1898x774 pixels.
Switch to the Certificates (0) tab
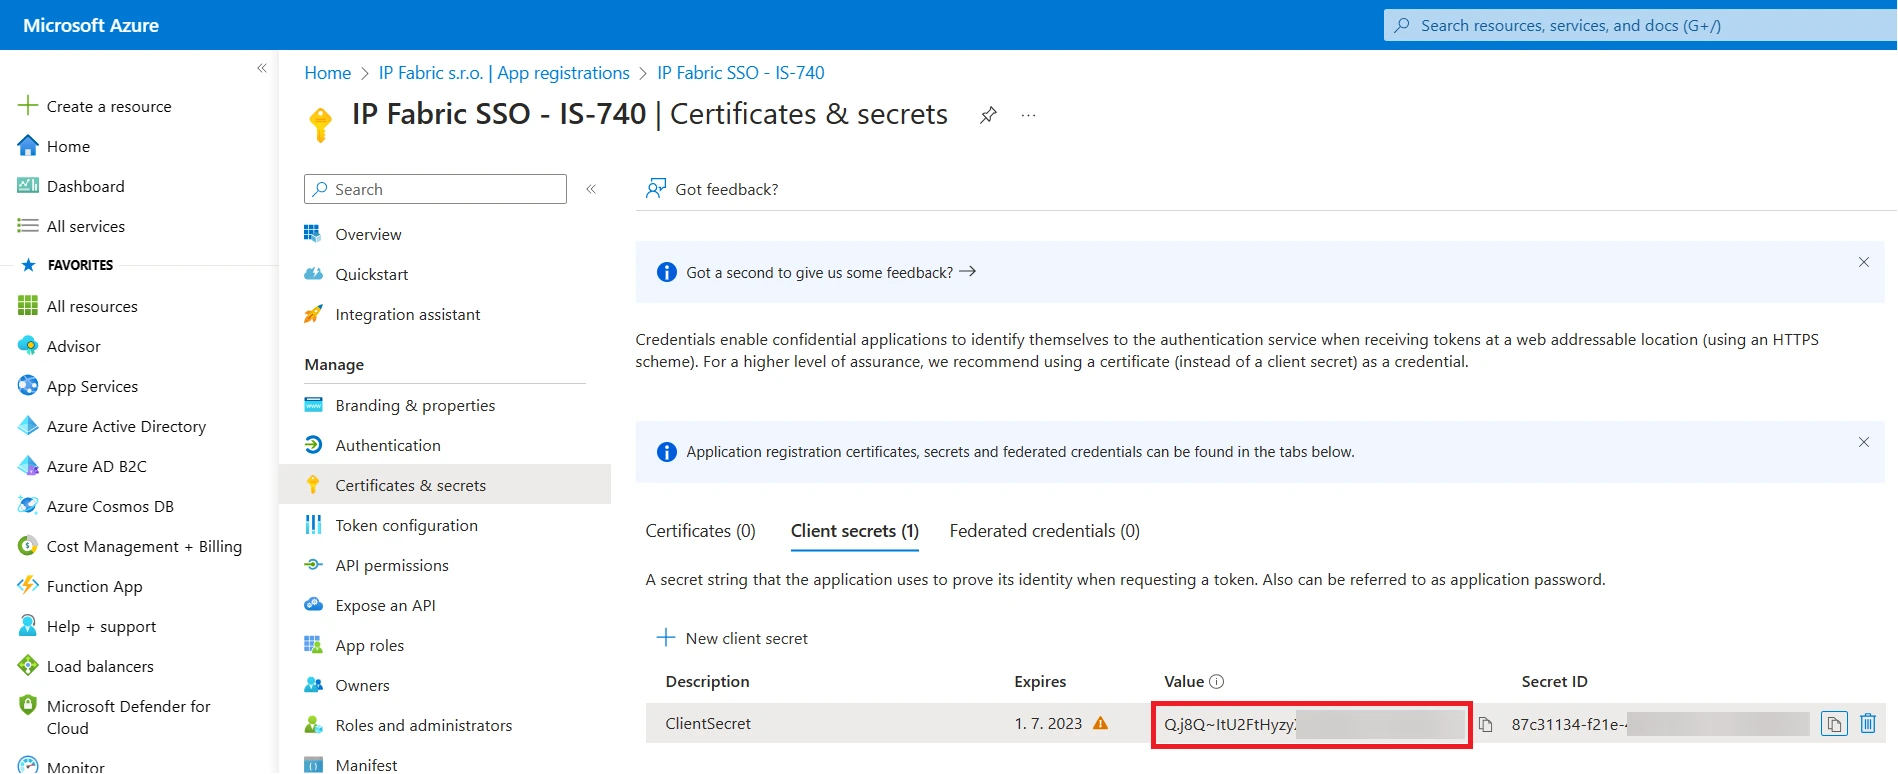pyautogui.click(x=700, y=531)
